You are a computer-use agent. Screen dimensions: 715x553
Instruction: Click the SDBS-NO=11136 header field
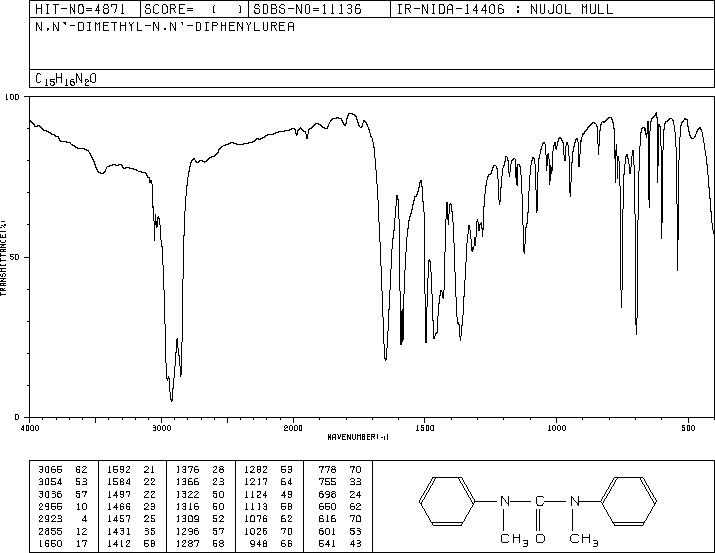[x=307, y=9]
